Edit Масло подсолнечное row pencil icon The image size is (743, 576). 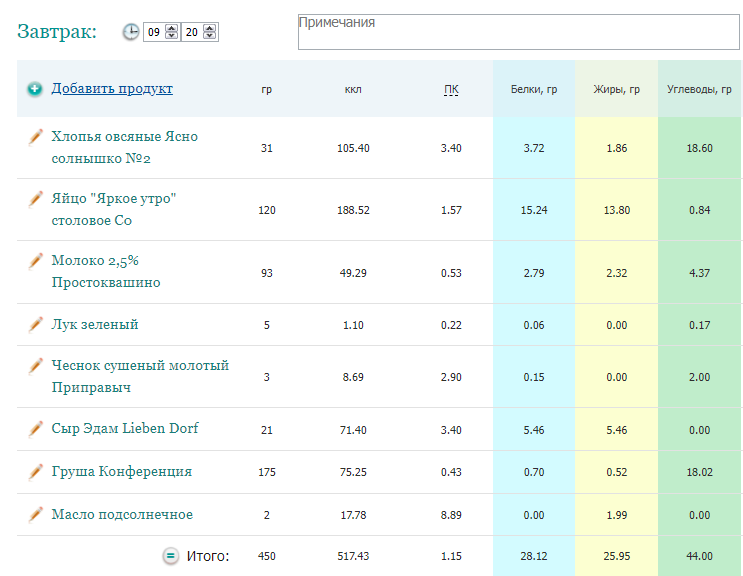point(36,514)
